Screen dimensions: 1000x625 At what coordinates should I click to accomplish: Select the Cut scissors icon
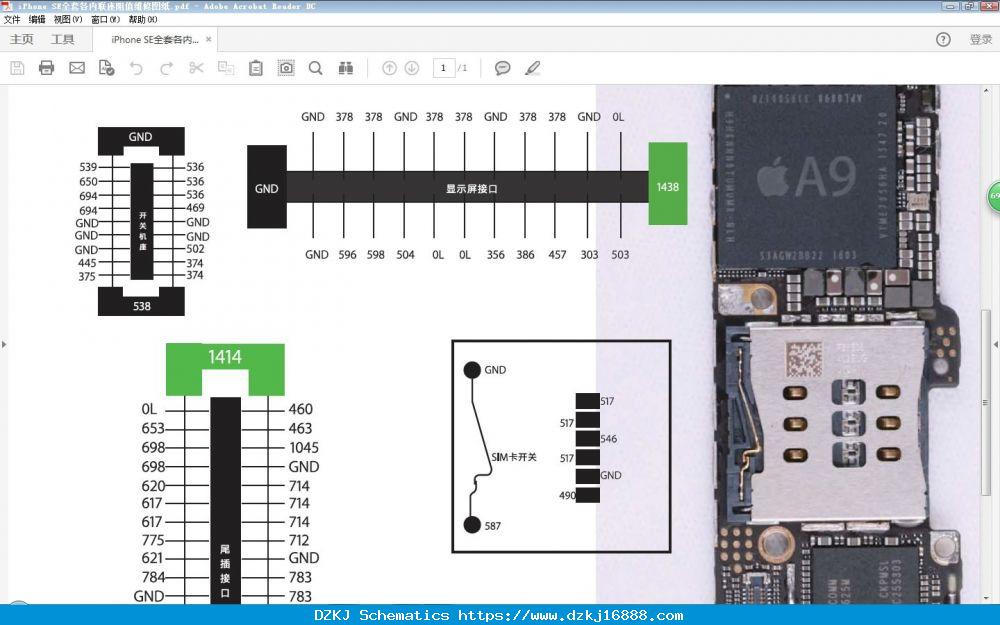(x=196, y=68)
